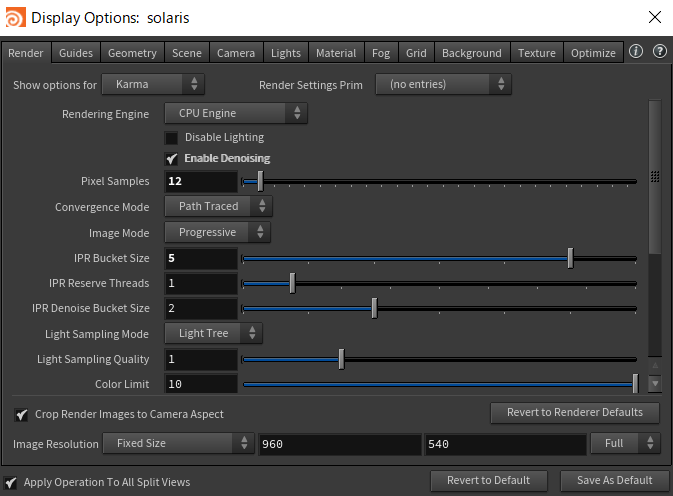Click the IPR Reserve Threads slider handle

(x=292, y=284)
